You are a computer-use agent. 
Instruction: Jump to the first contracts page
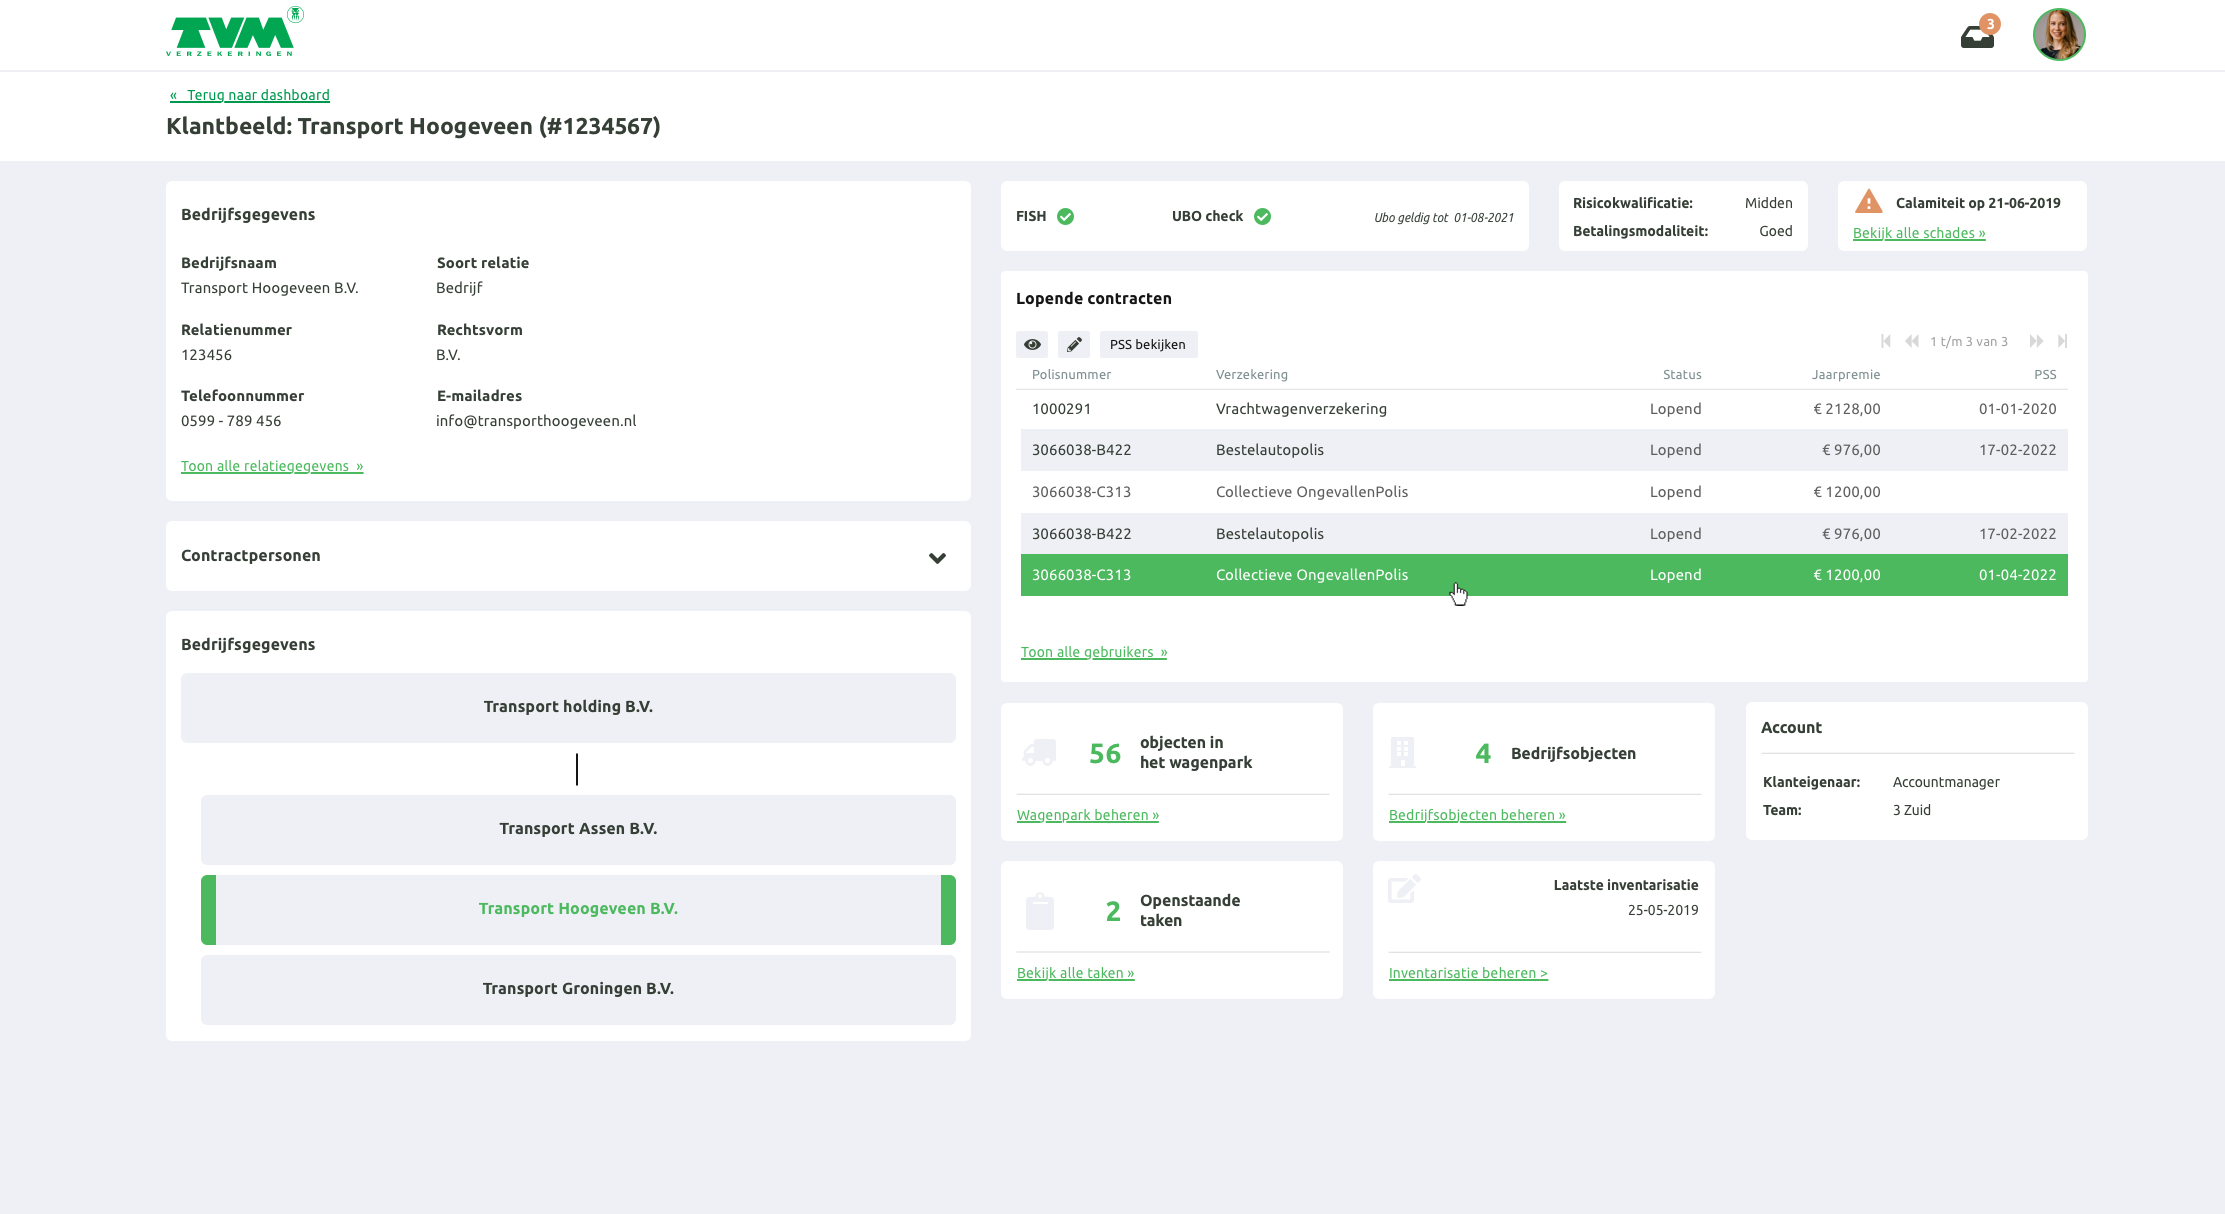pyautogui.click(x=1886, y=341)
